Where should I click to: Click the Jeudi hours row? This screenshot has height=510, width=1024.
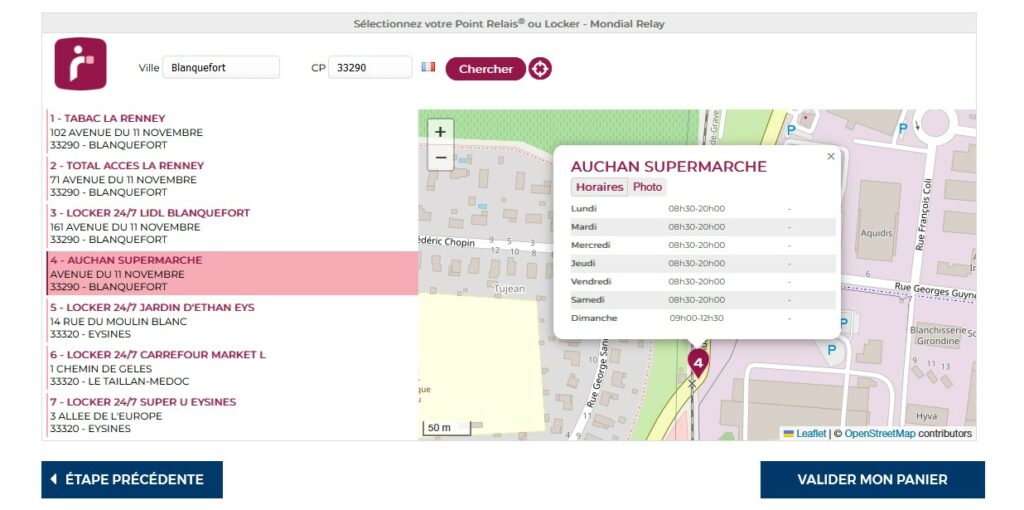(x=703, y=264)
